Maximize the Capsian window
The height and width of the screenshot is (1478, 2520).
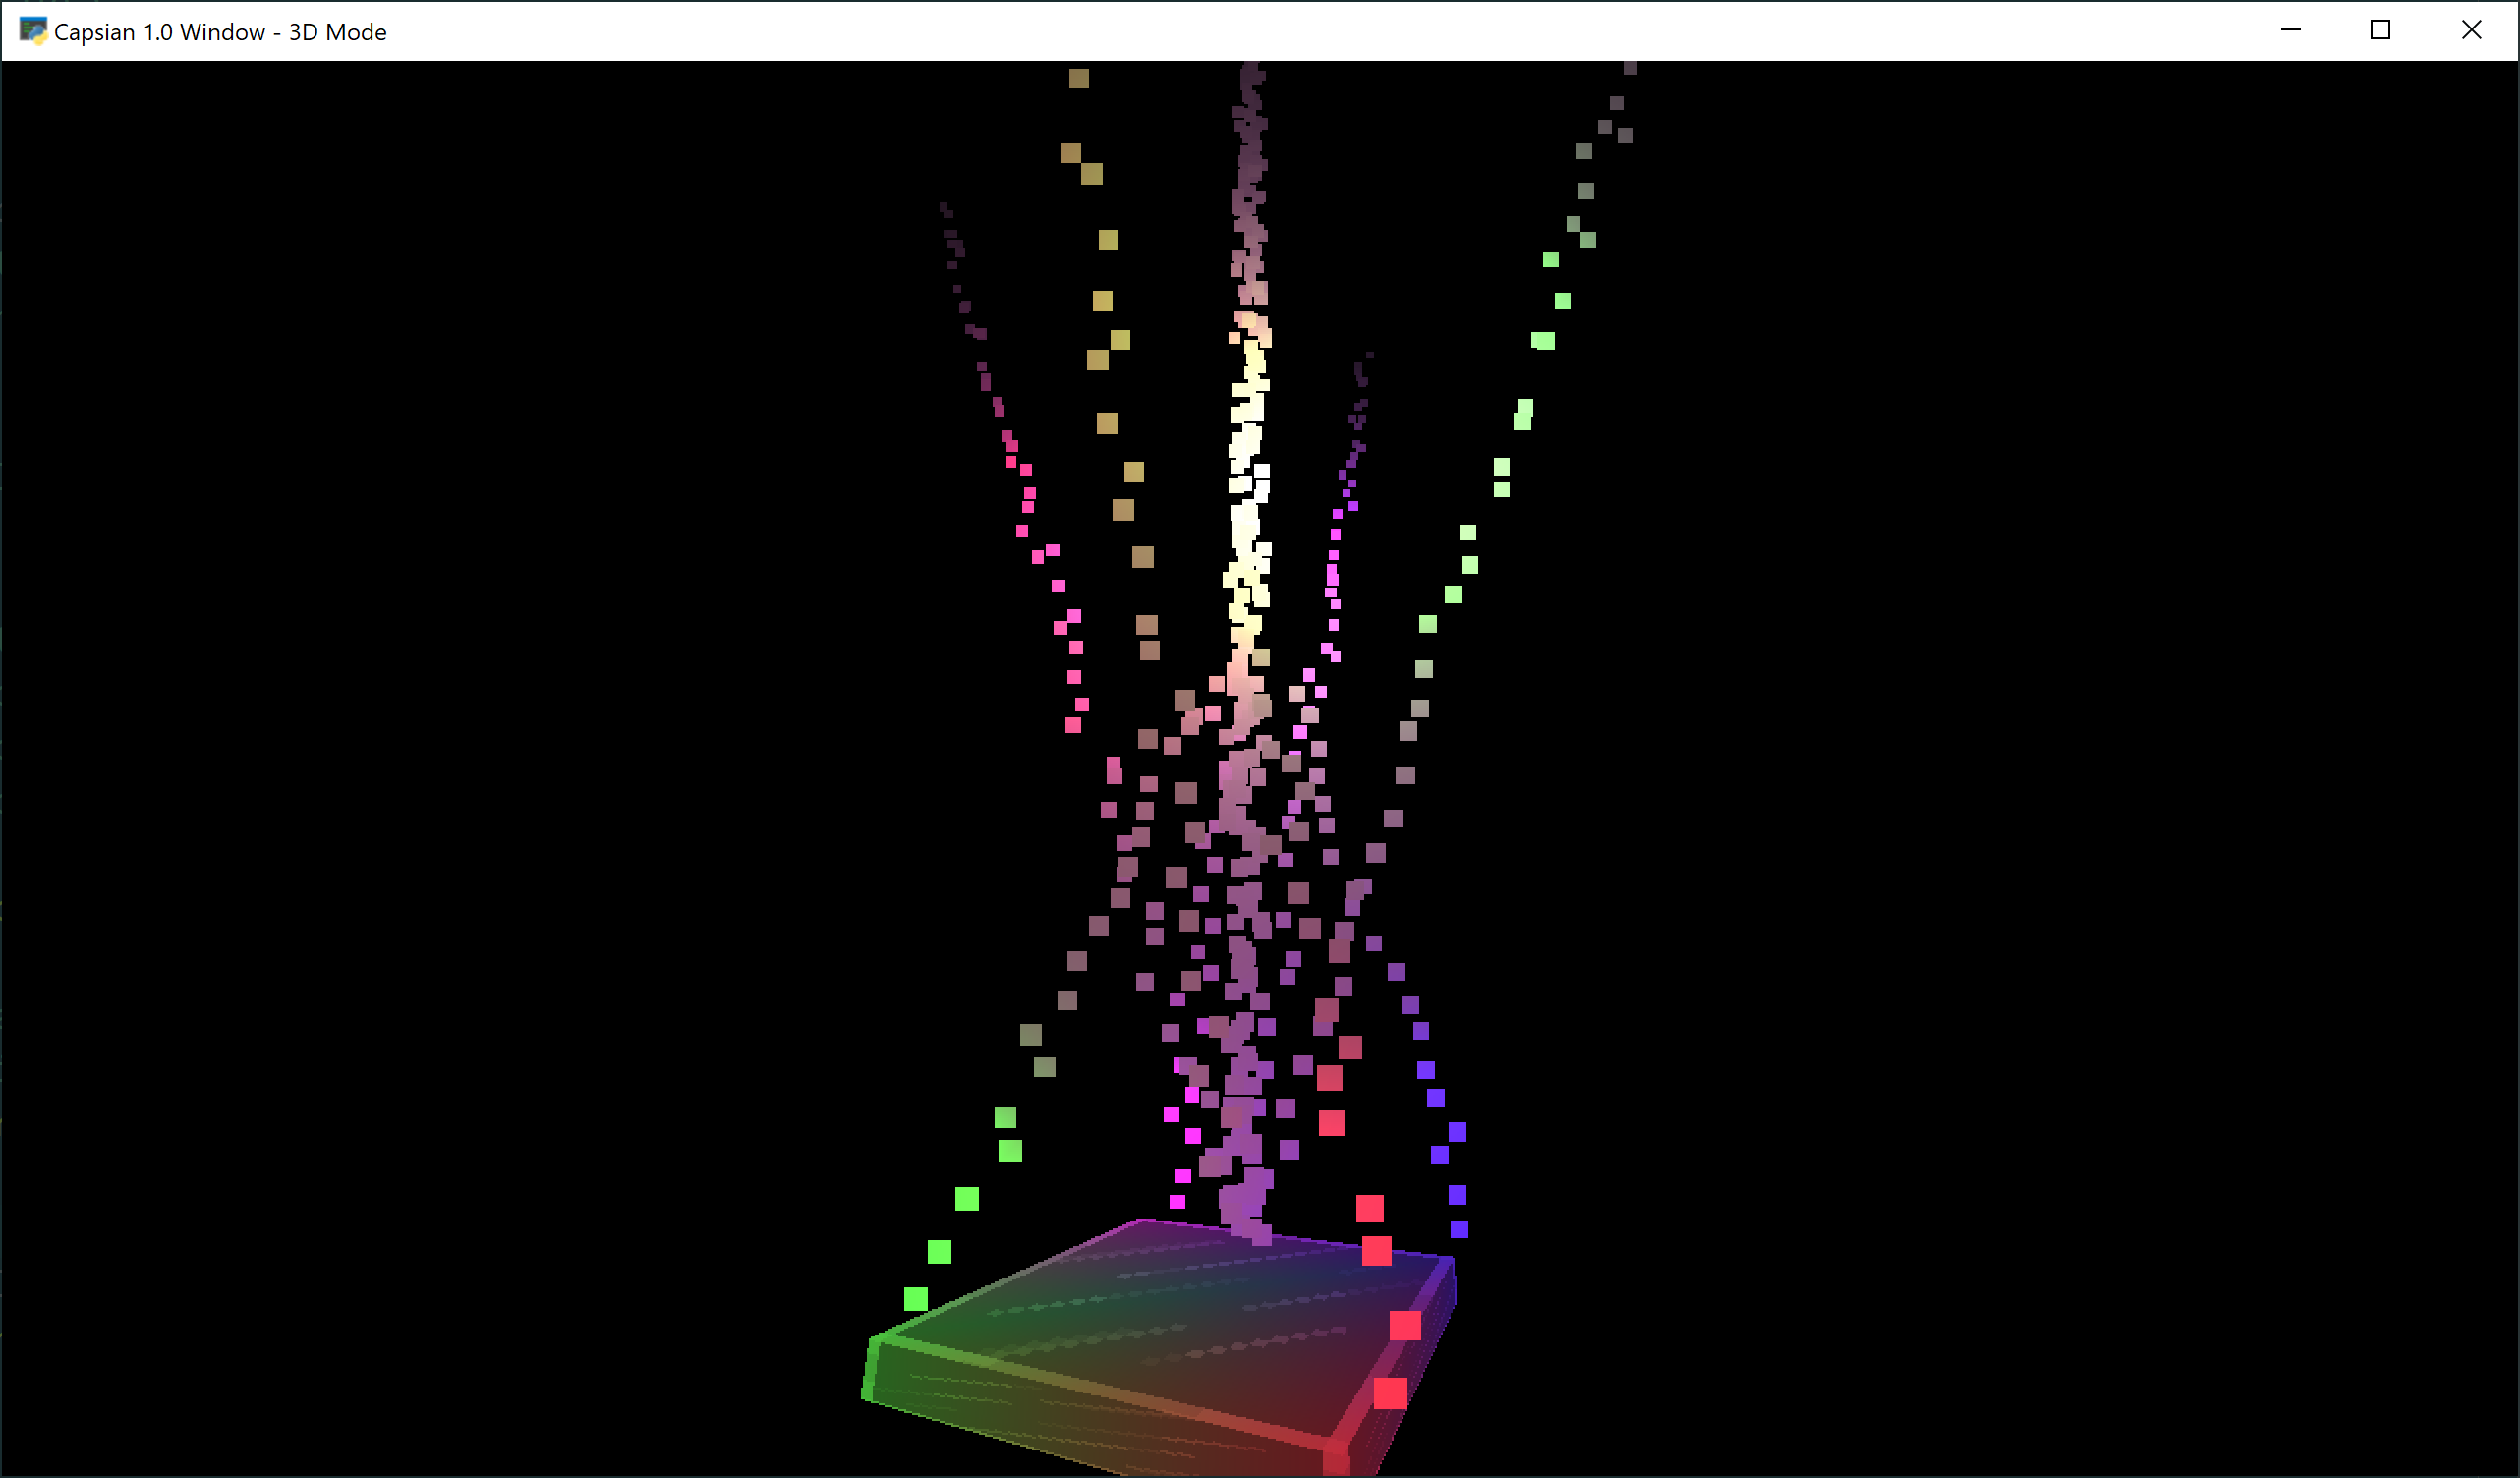point(2380,31)
